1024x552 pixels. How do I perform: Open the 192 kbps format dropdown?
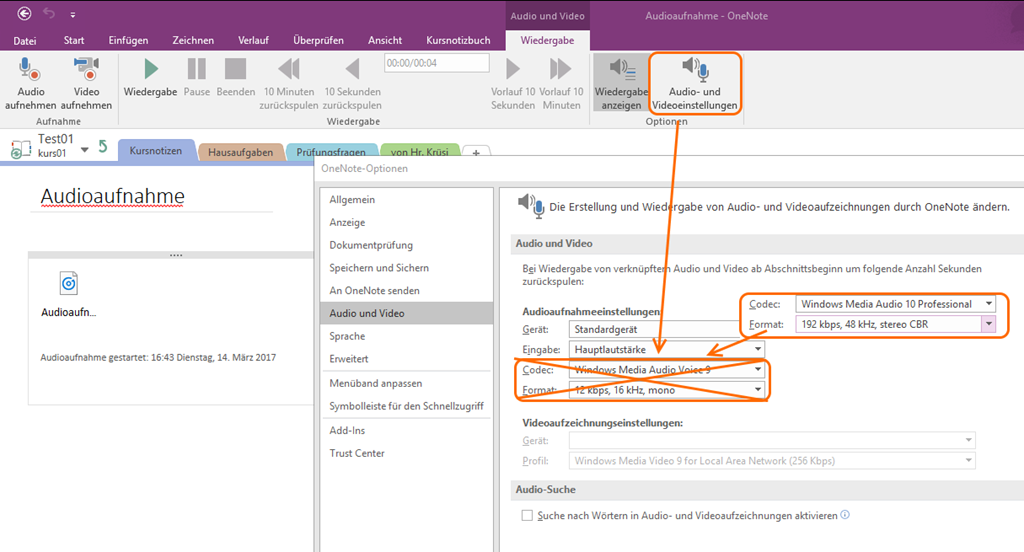[x=988, y=324]
